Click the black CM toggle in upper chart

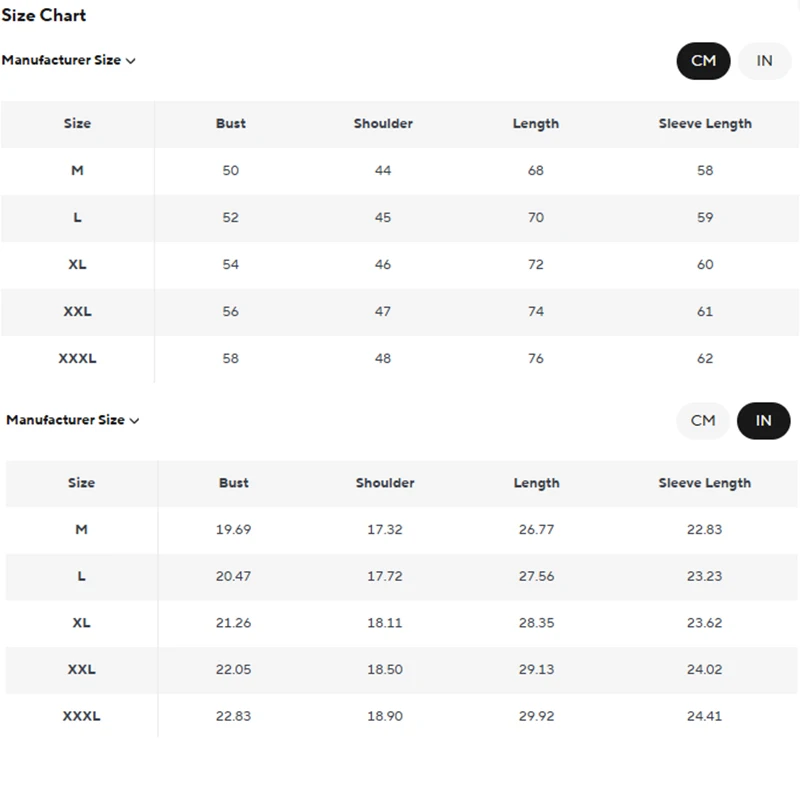pos(703,61)
